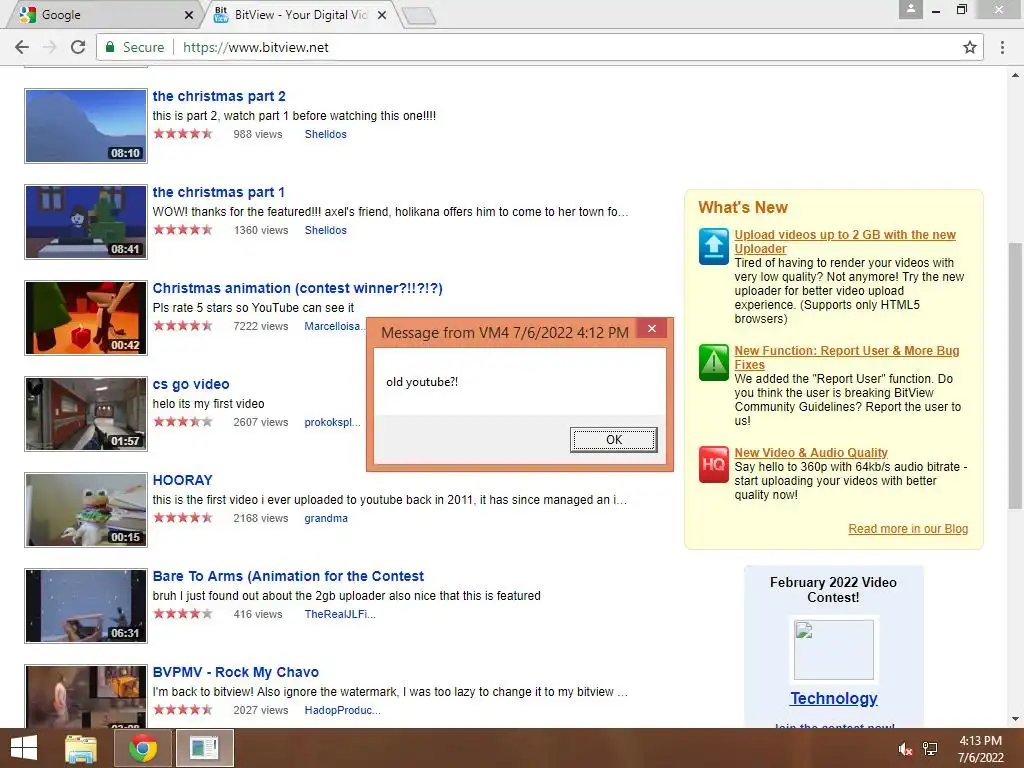
Task: Click star rating of HOORAY video
Action: tap(183, 518)
